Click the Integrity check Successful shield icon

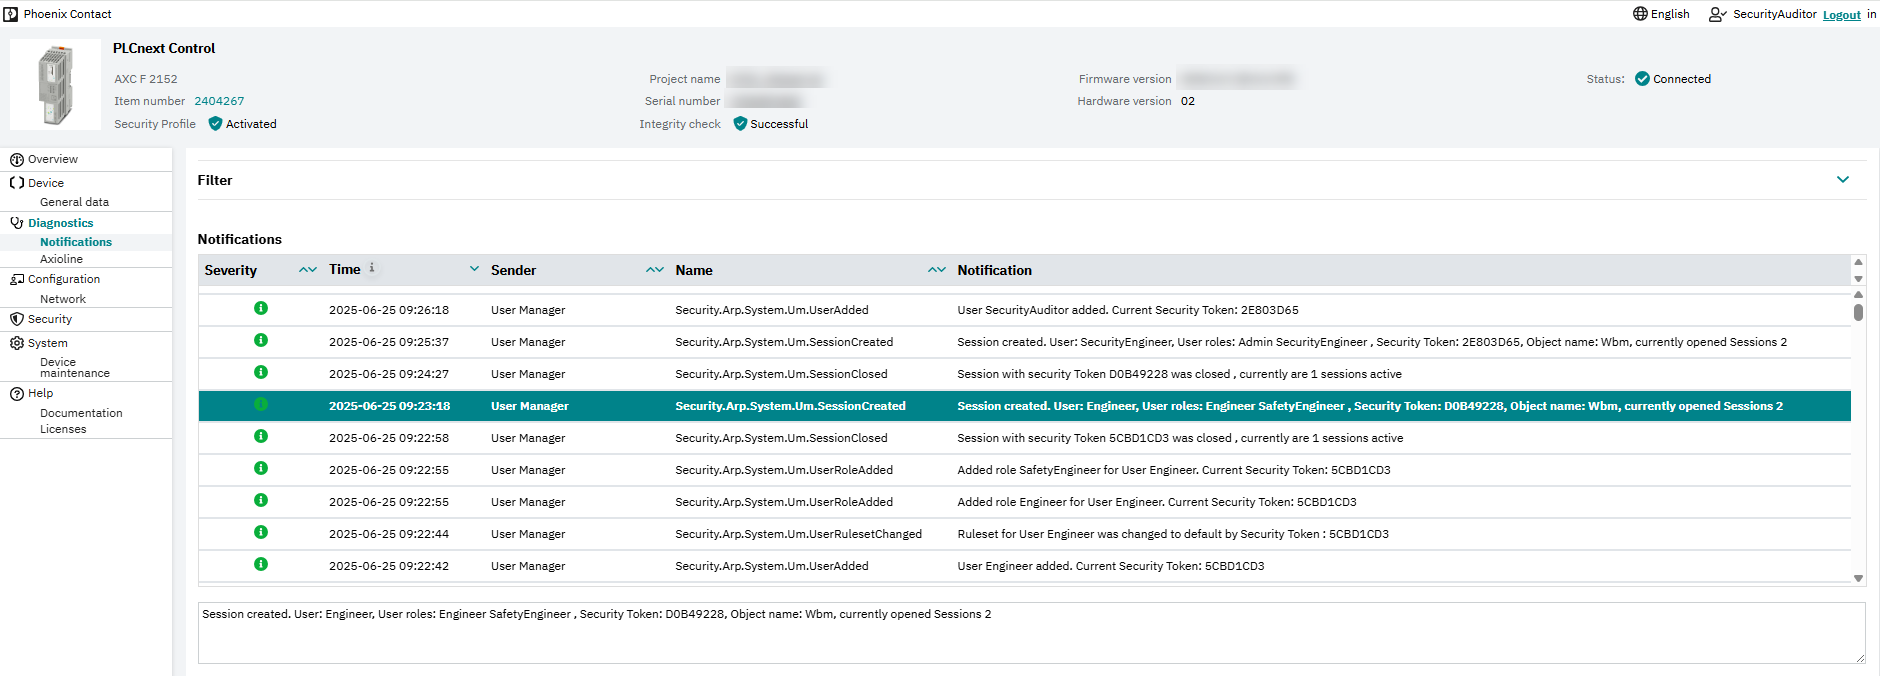point(740,124)
